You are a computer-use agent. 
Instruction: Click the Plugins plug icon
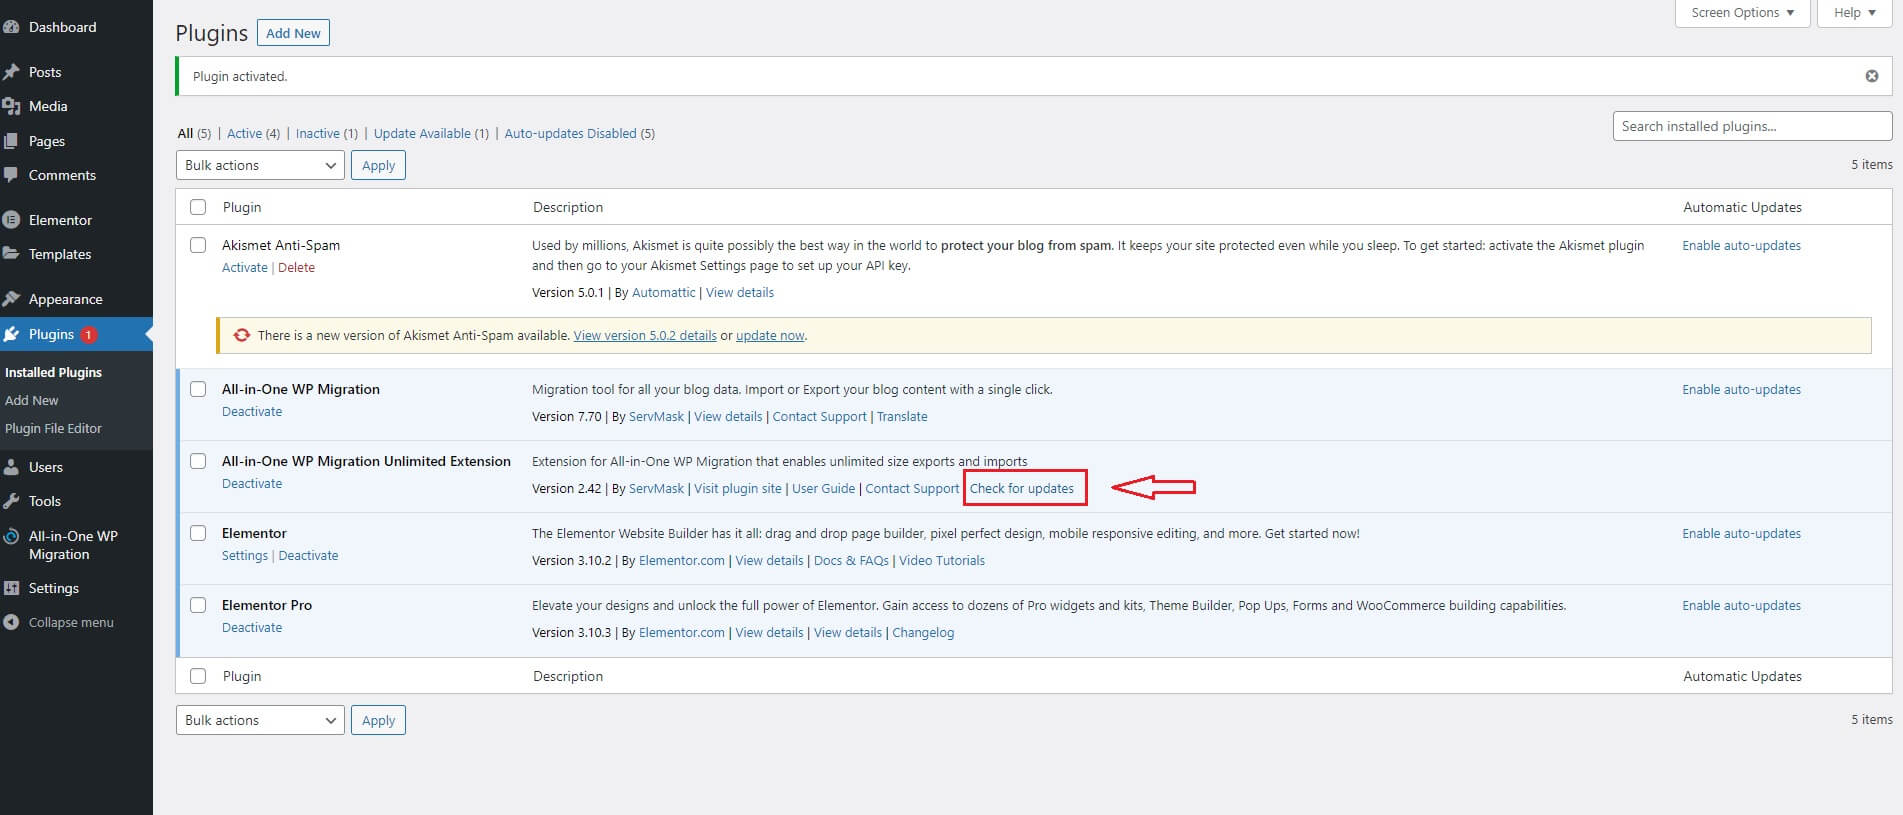point(11,334)
